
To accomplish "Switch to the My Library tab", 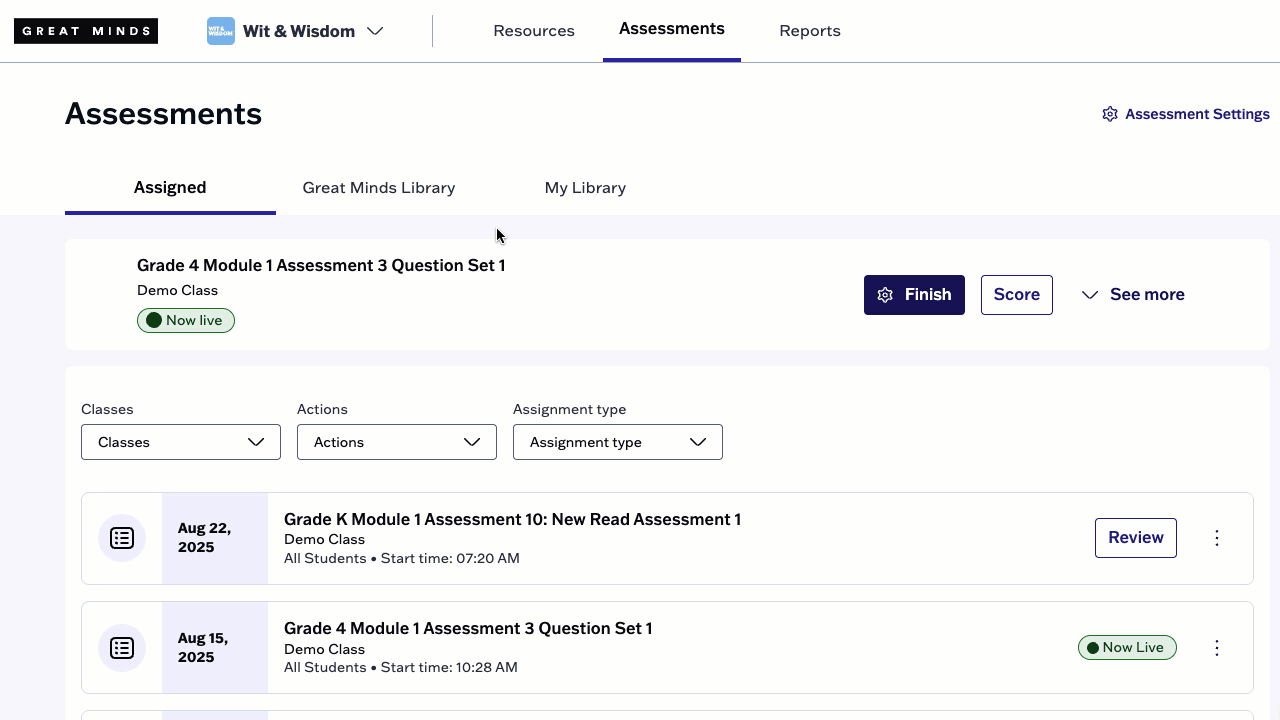I will click(x=585, y=188).
